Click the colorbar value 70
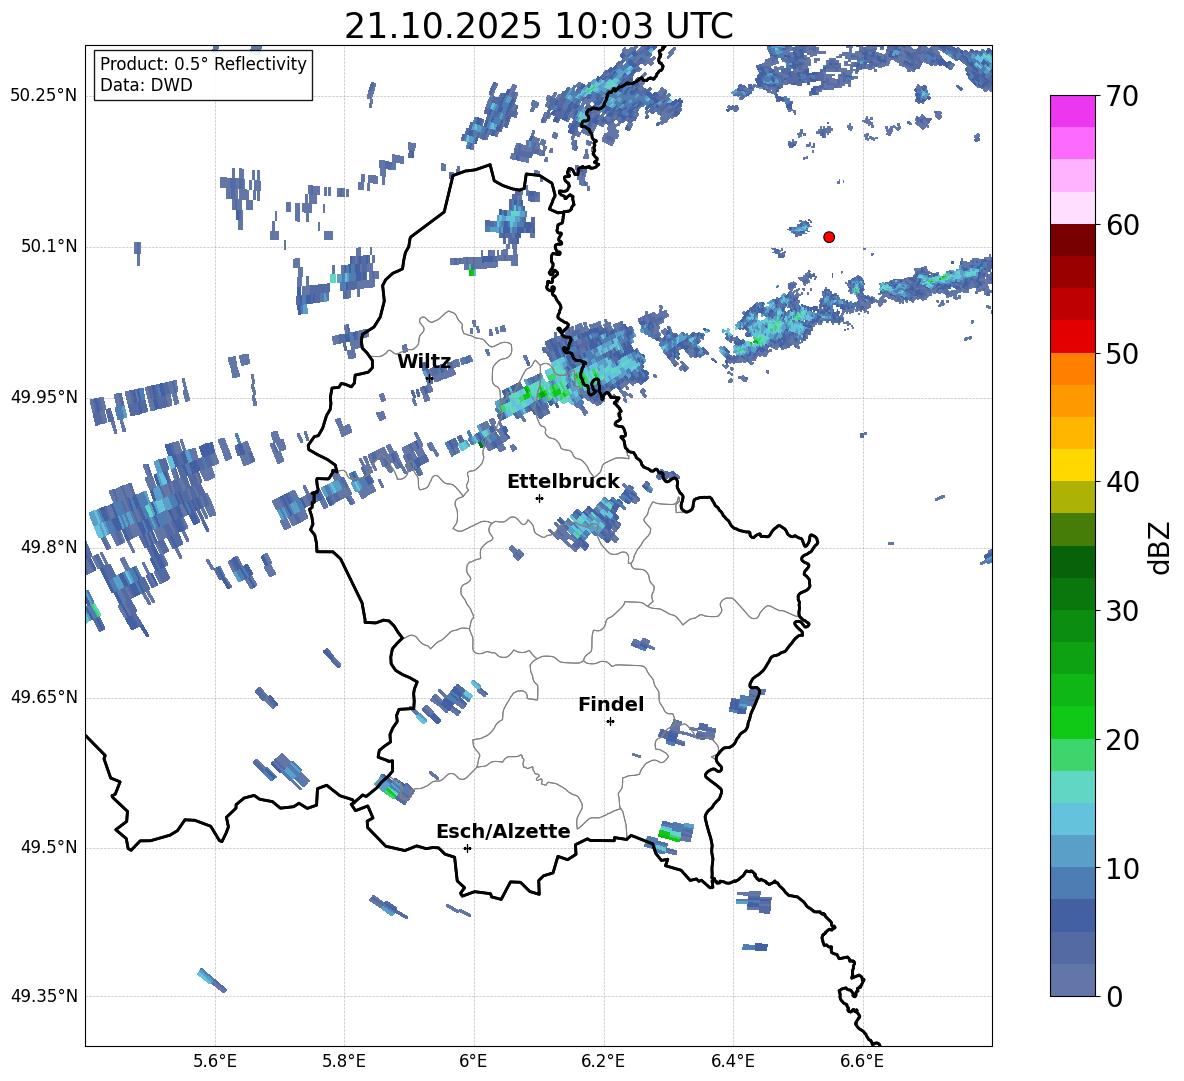This screenshot has width=1184, height=1081. point(1122,96)
